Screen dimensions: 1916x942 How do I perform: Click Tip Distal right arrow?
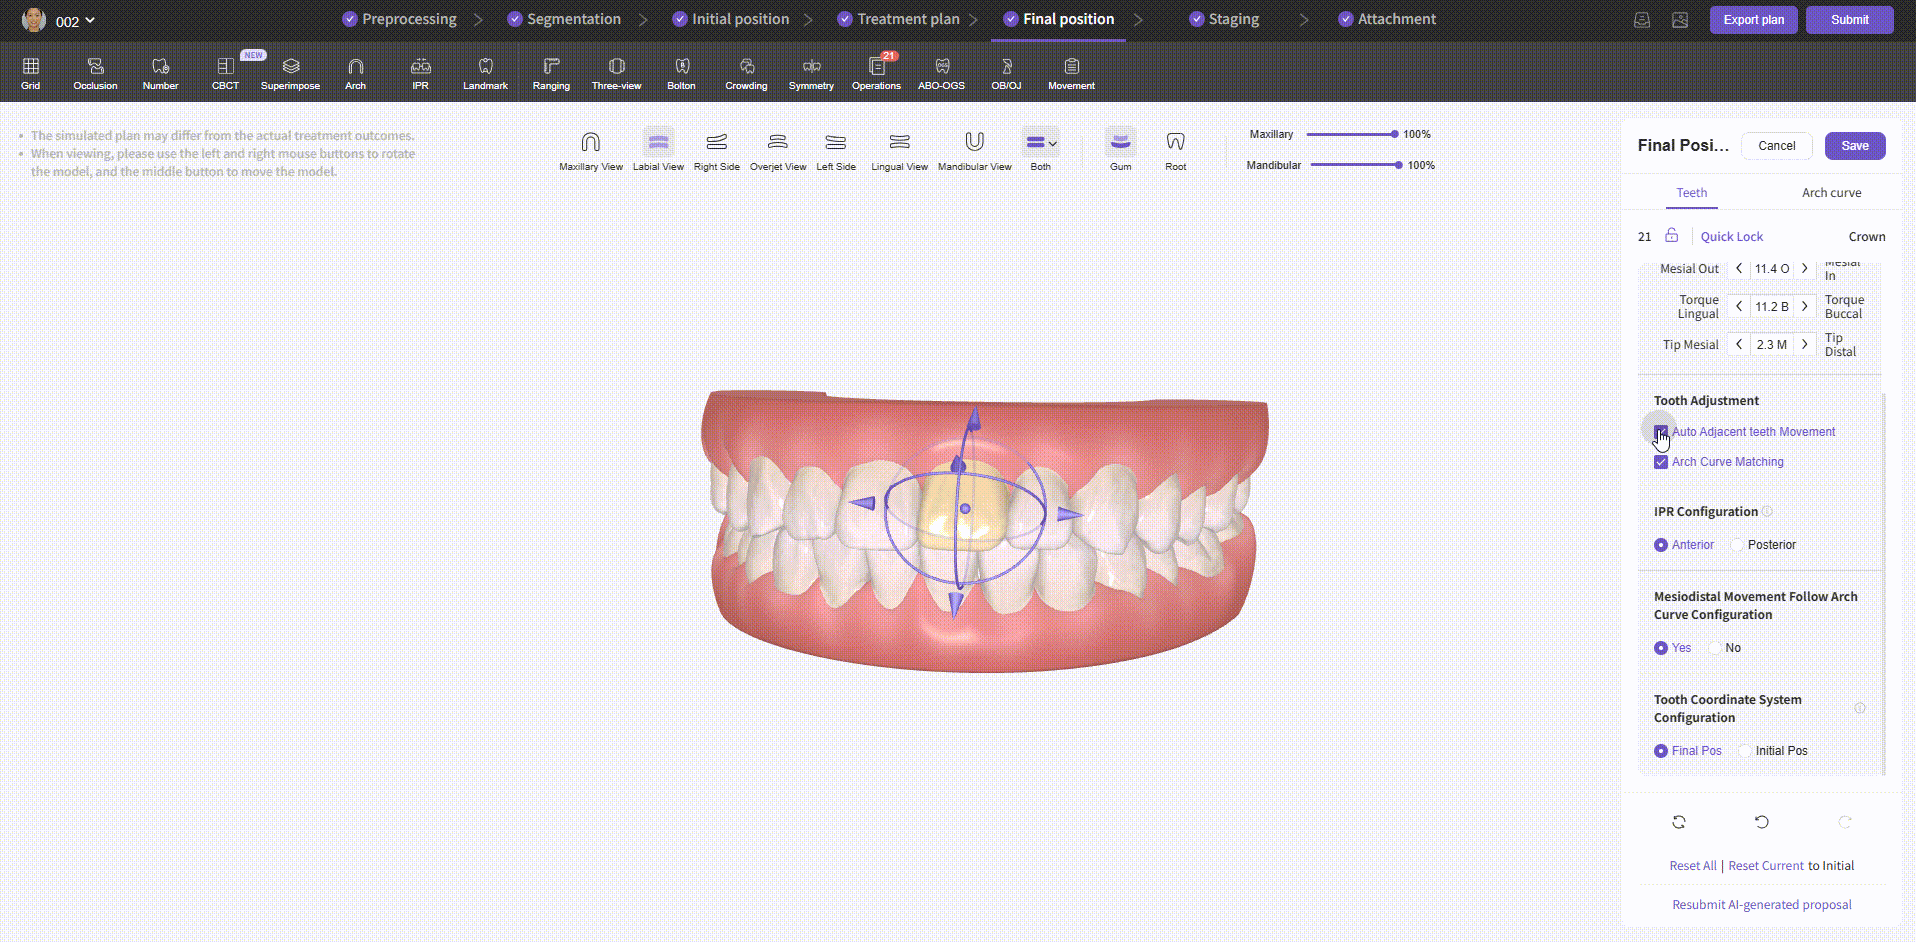[1805, 345]
